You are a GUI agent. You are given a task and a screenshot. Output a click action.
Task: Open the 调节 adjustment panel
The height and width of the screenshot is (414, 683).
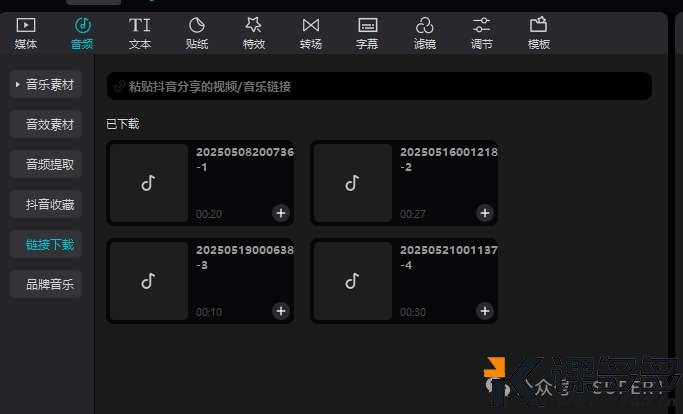[x=481, y=32]
